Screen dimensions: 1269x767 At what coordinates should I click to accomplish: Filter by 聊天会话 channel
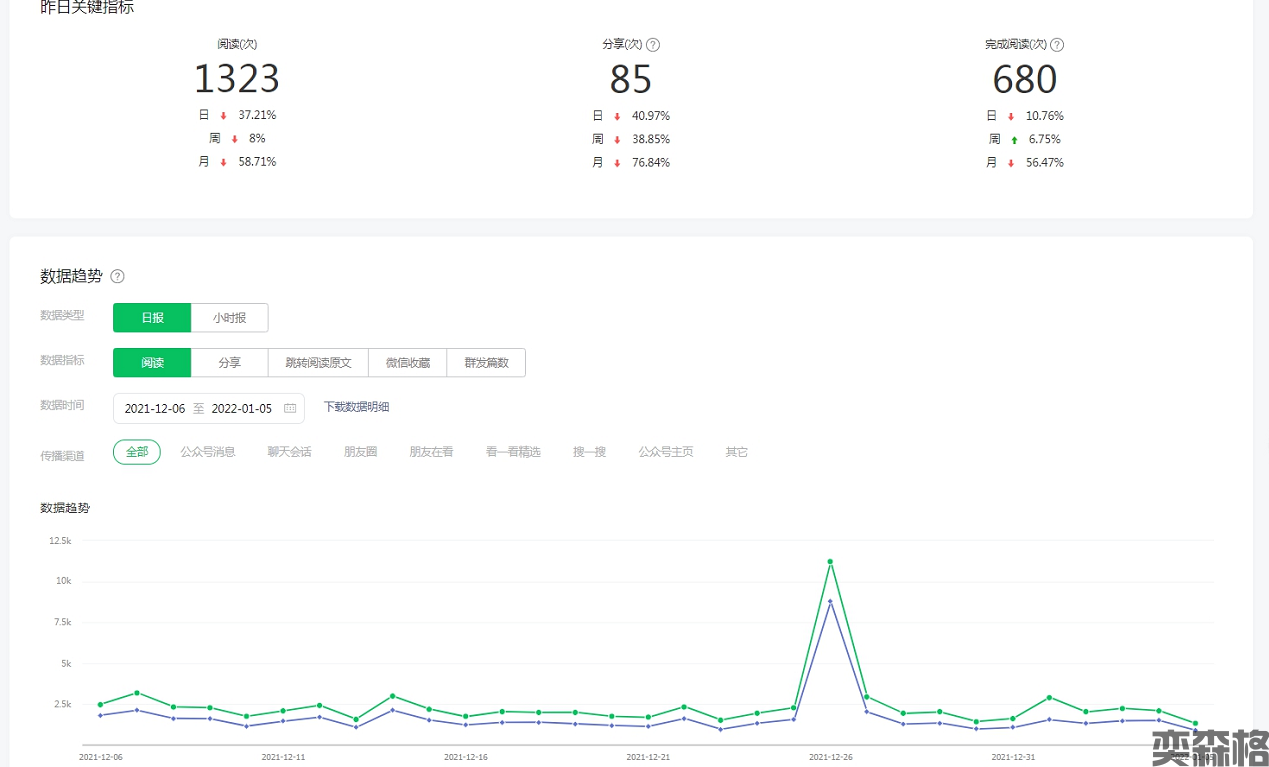tap(289, 452)
